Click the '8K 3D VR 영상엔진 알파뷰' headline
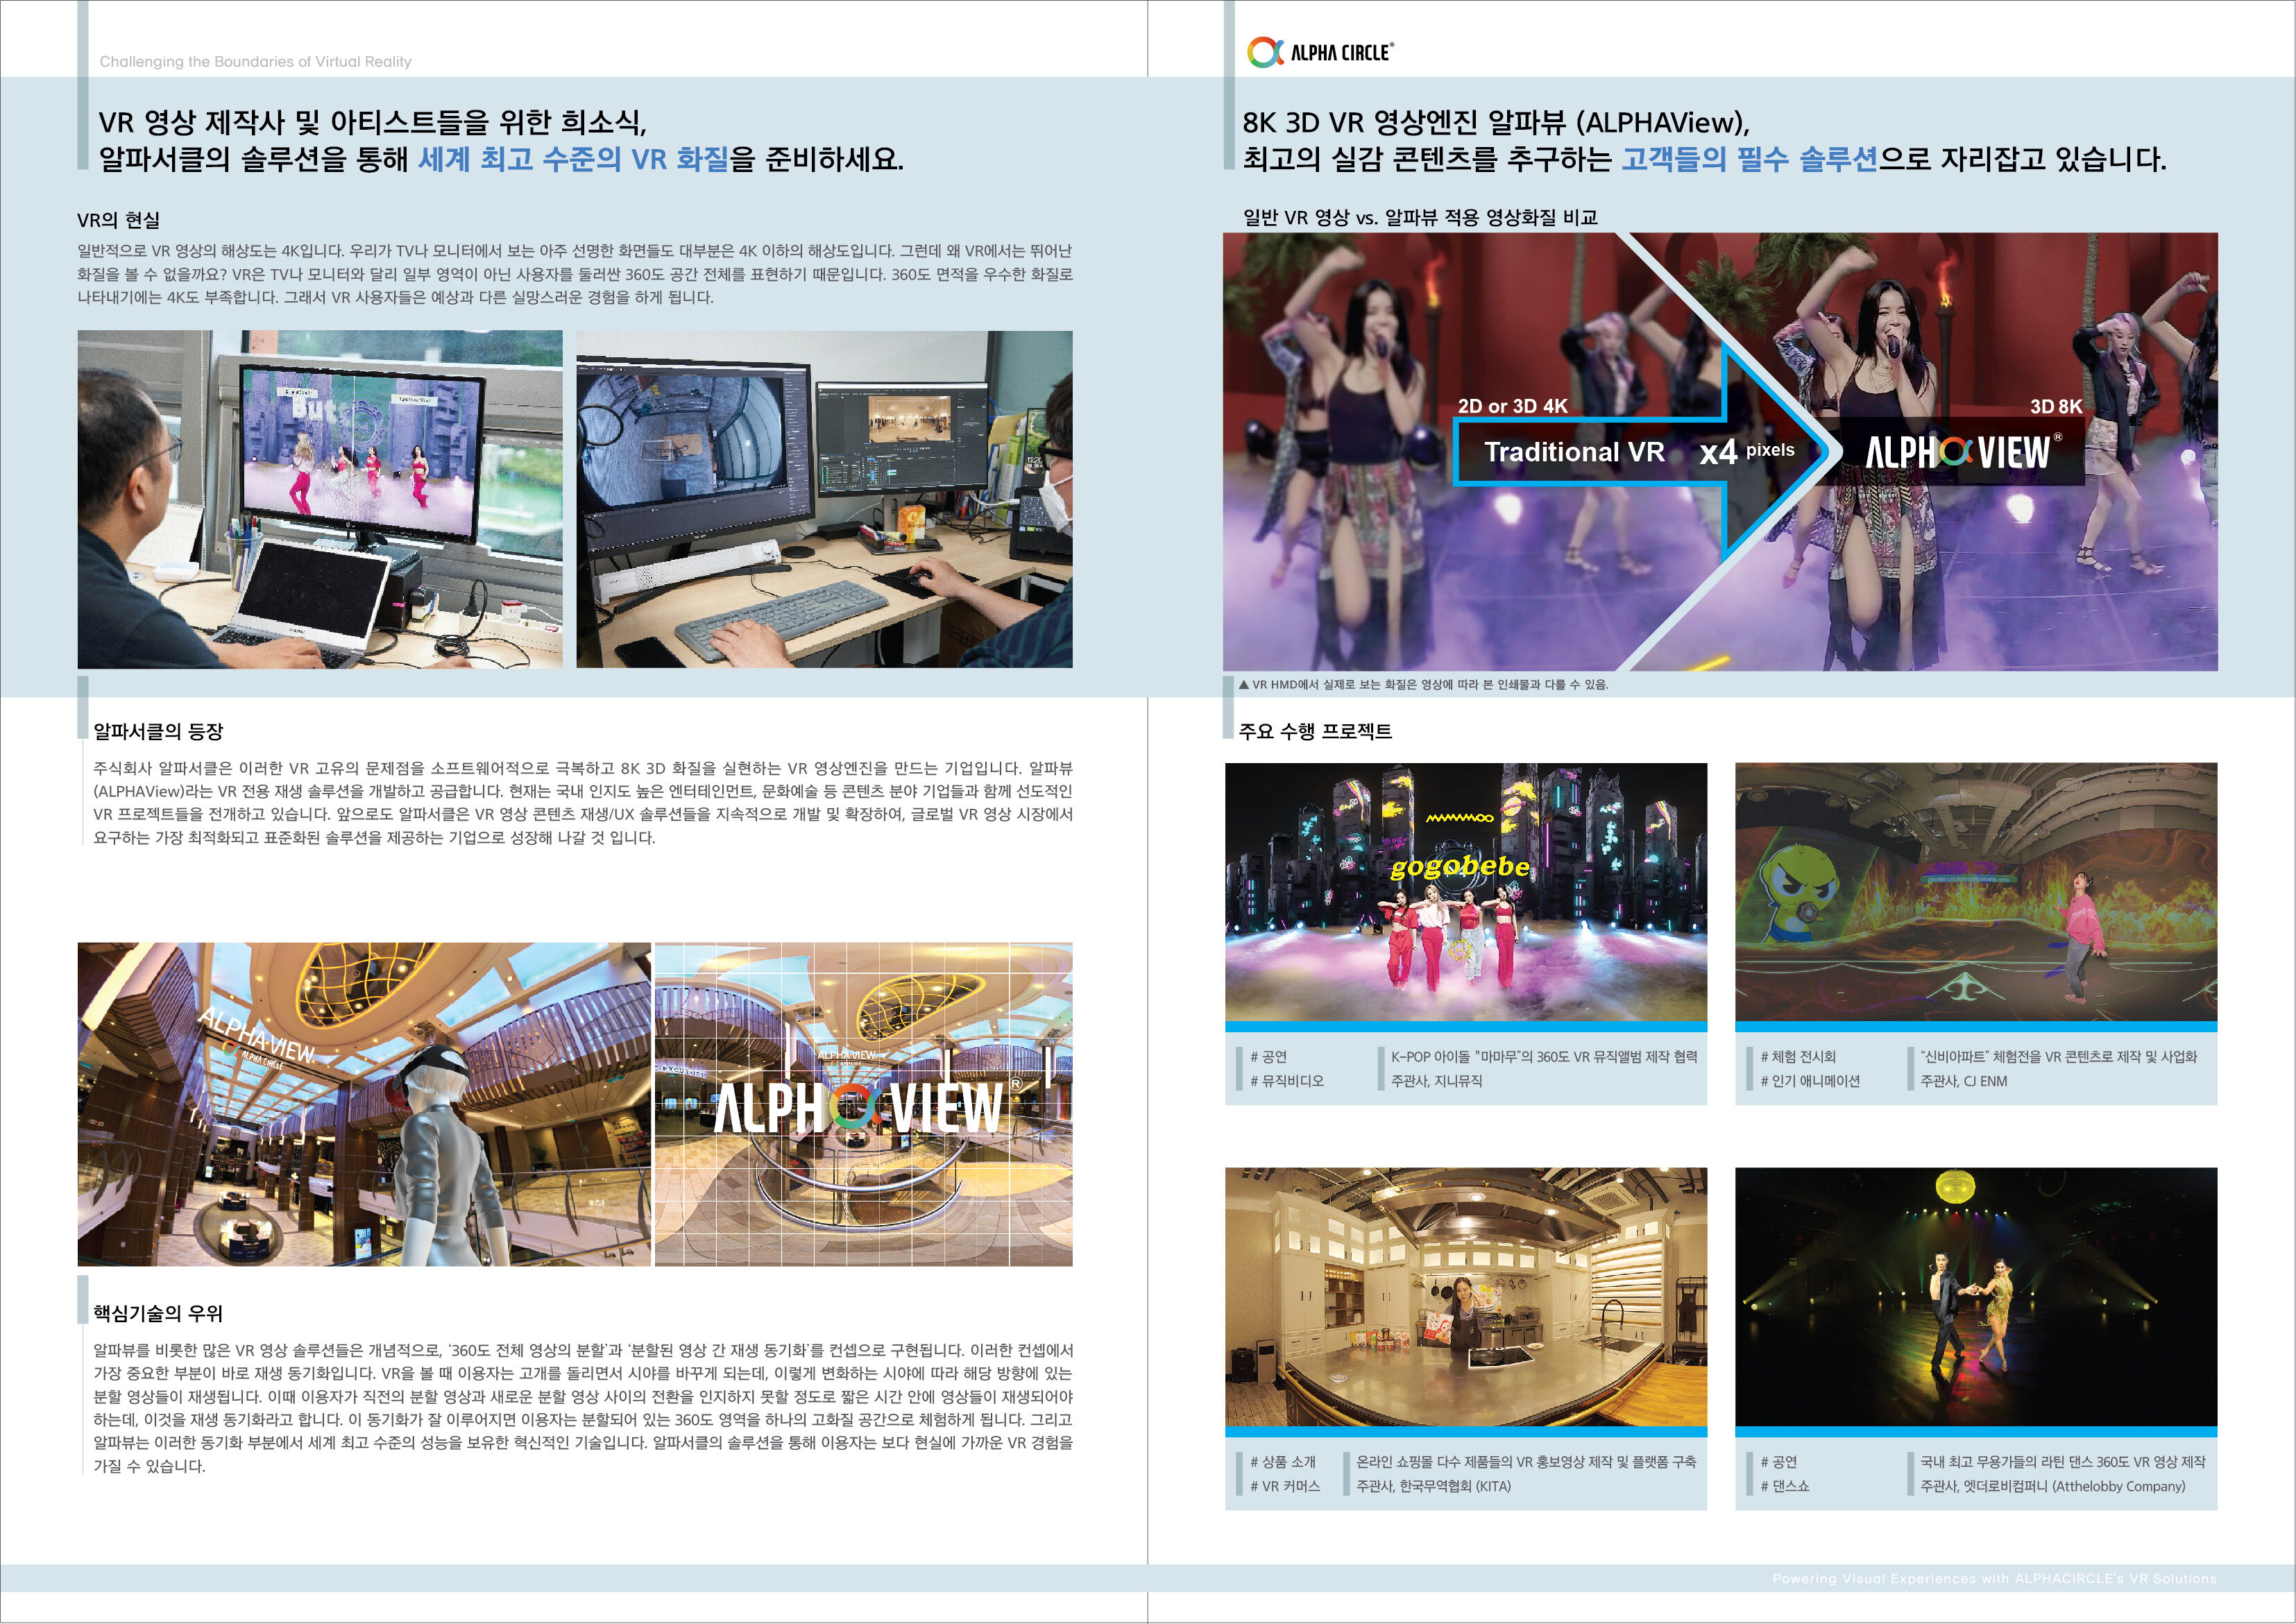Viewport: 2296px width, 1624px height. pyautogui.click(x=1496, y=122)
